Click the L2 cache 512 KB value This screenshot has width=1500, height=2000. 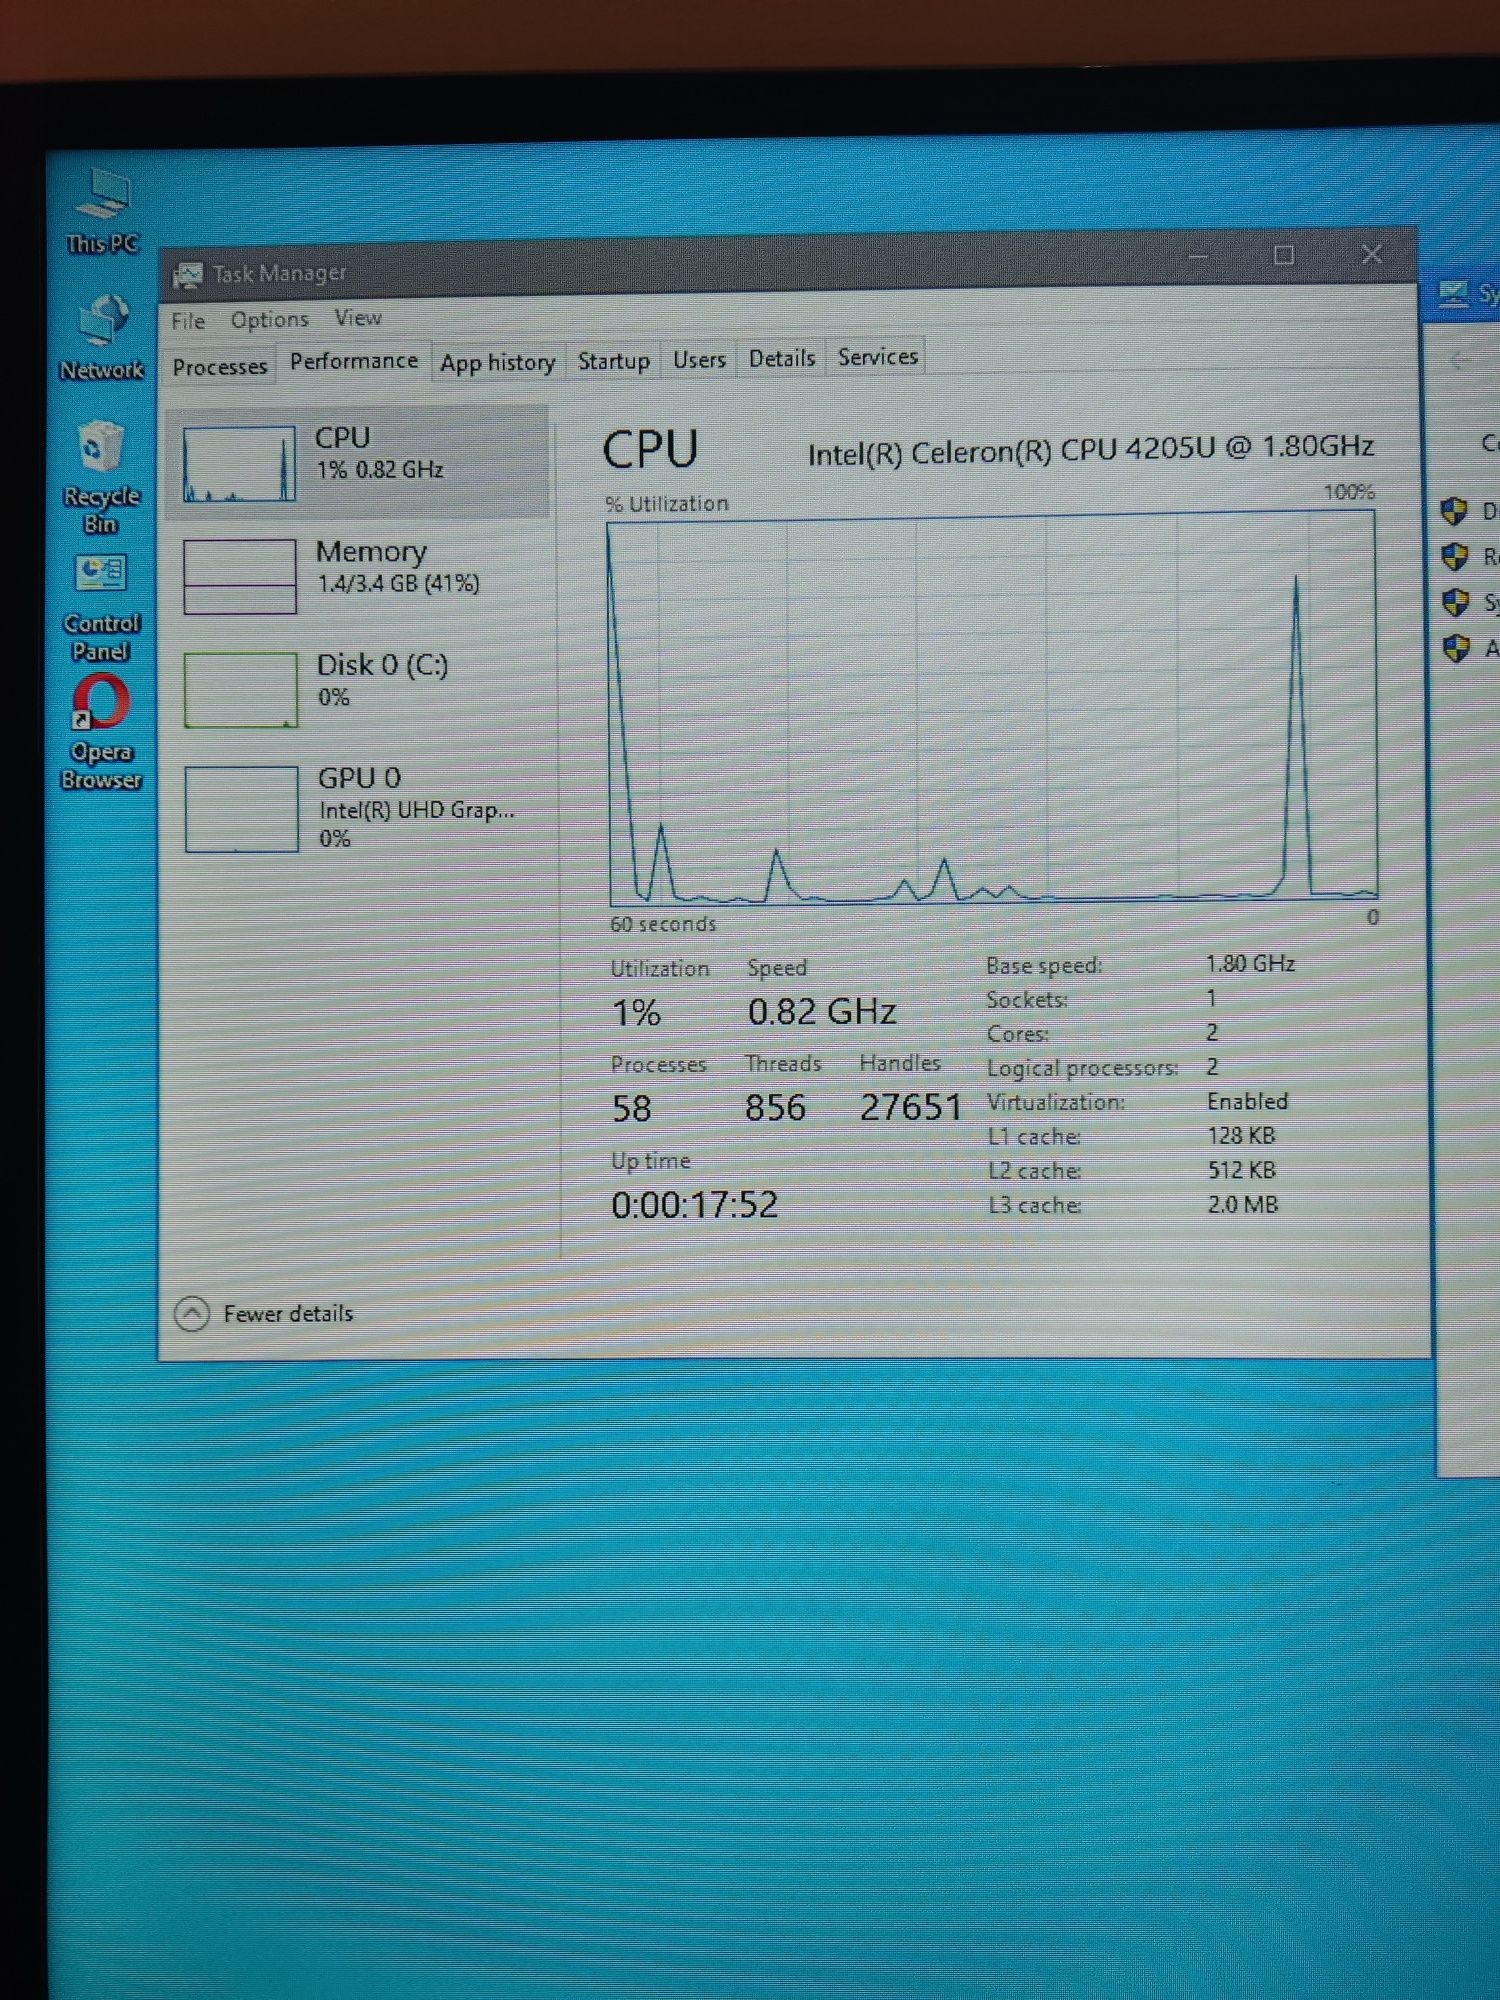1241,1170
